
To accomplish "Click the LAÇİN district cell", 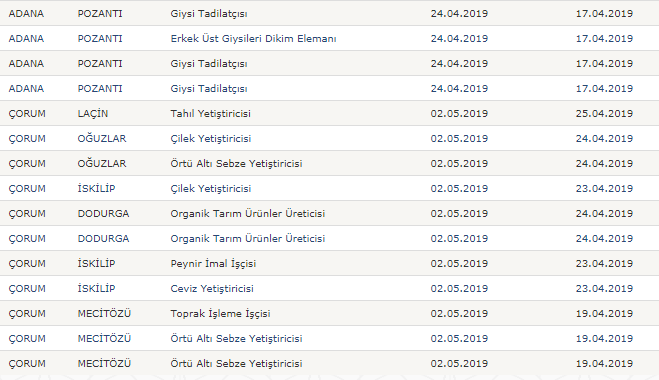I will (93, 113).
